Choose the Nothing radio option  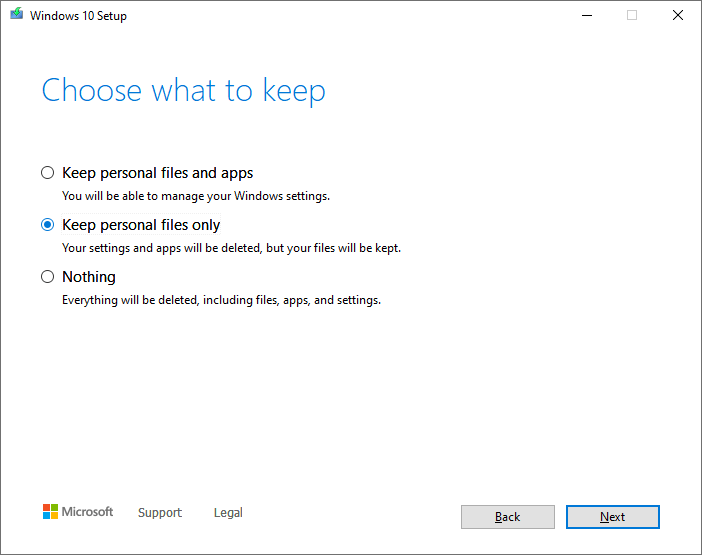(47, 277)
